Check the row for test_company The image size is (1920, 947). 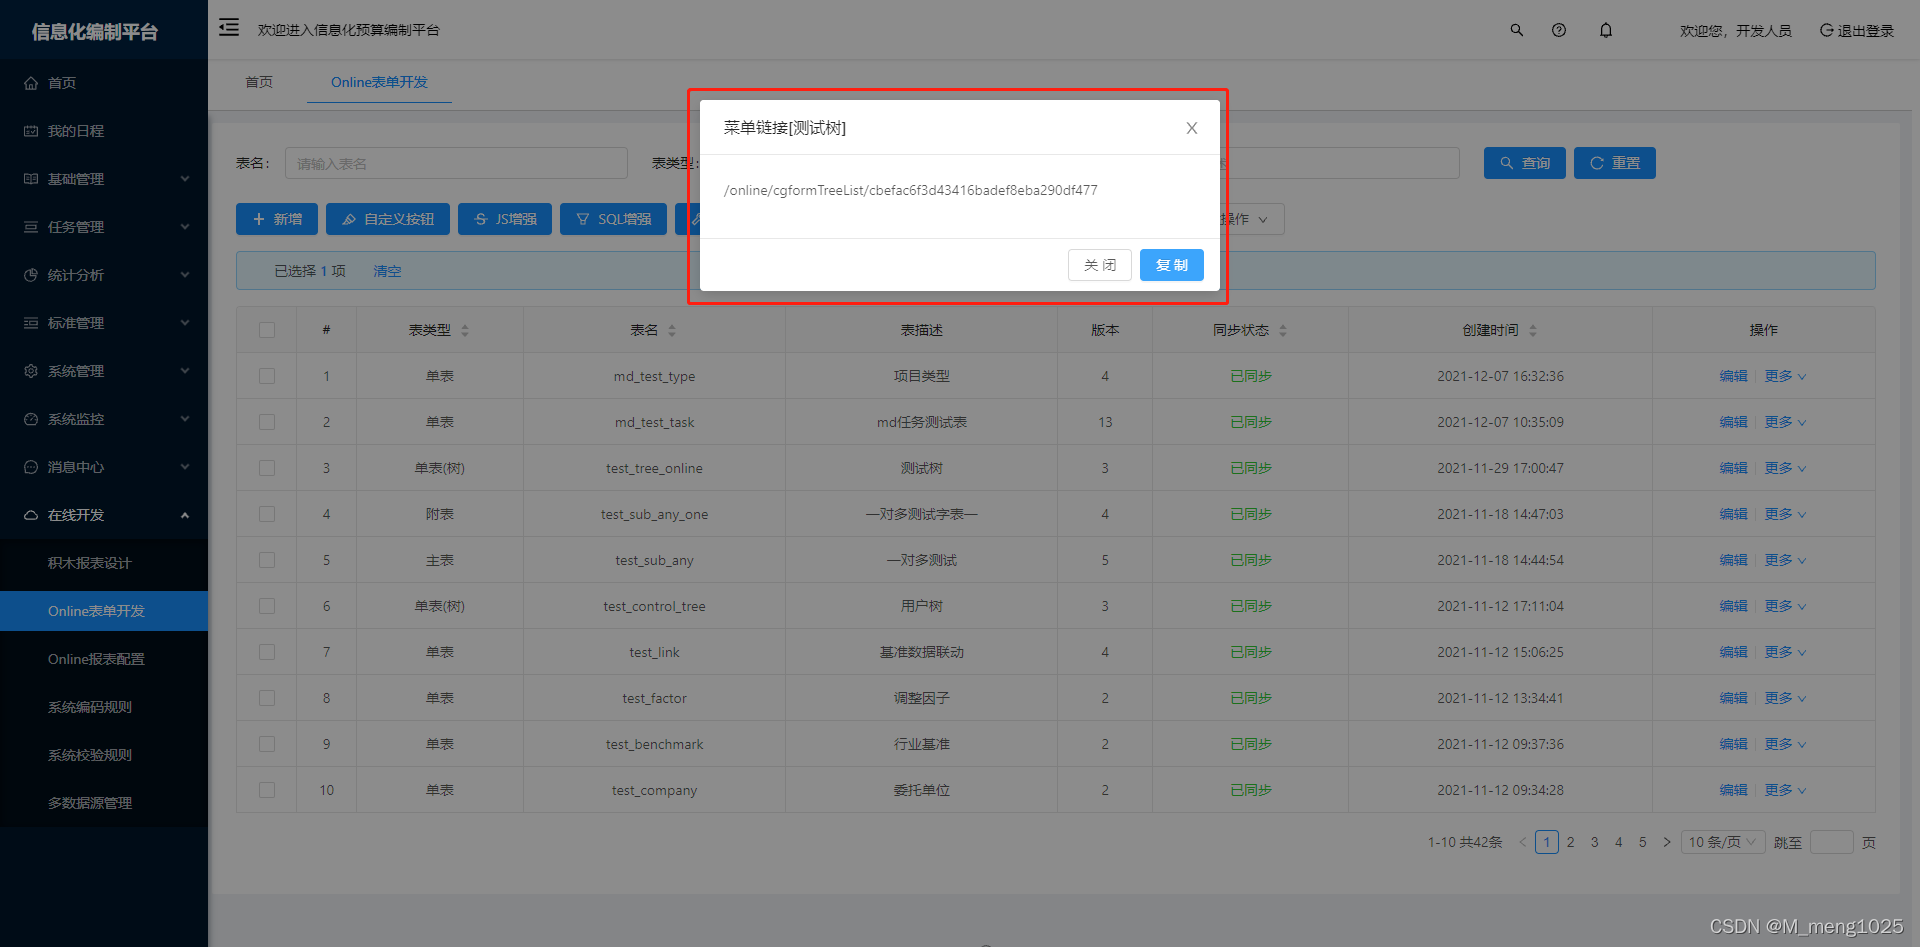(x=267, y=790)
